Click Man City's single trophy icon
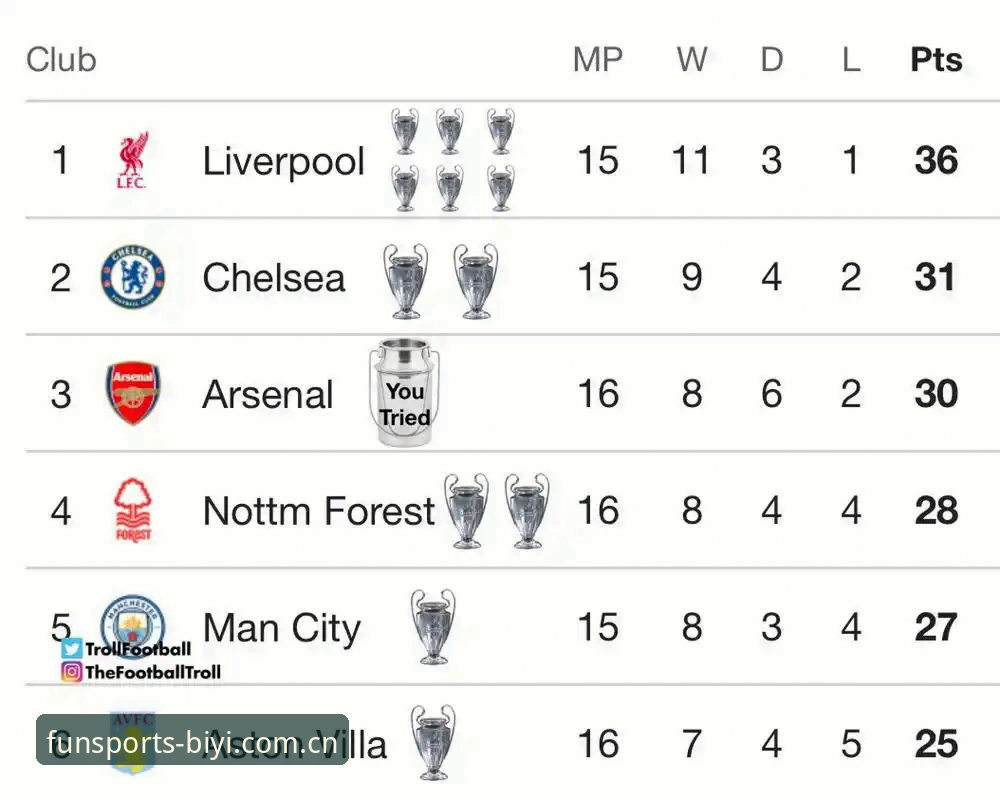The height and width of the screenshot is (800, 1000). pos(433,626)
